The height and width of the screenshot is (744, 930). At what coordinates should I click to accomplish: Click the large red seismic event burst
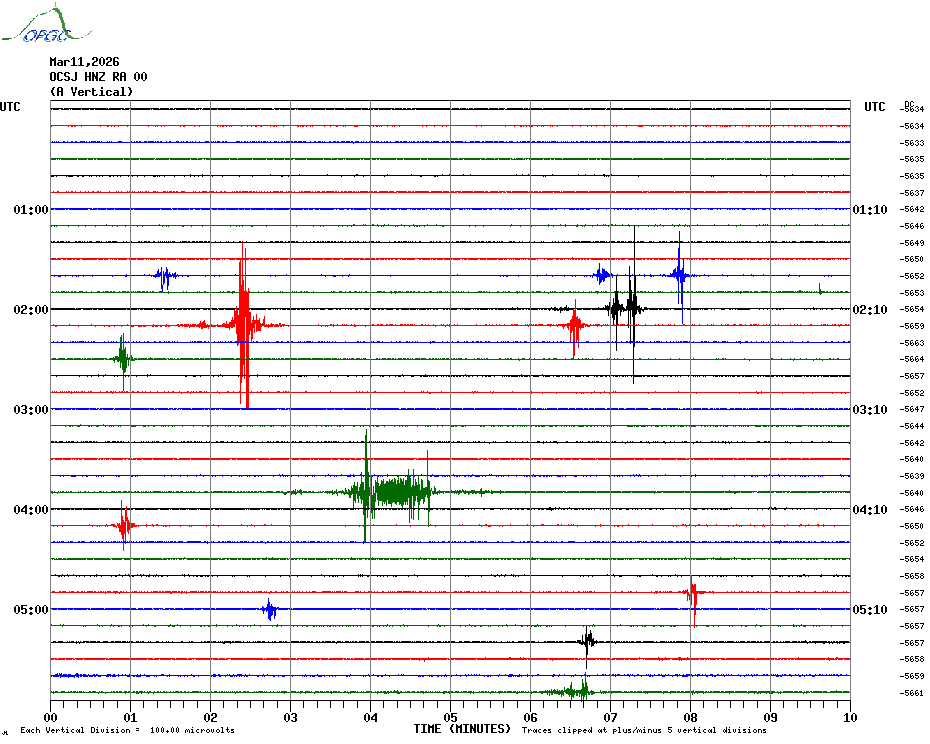pyautogui.click(x=243, y=324)
